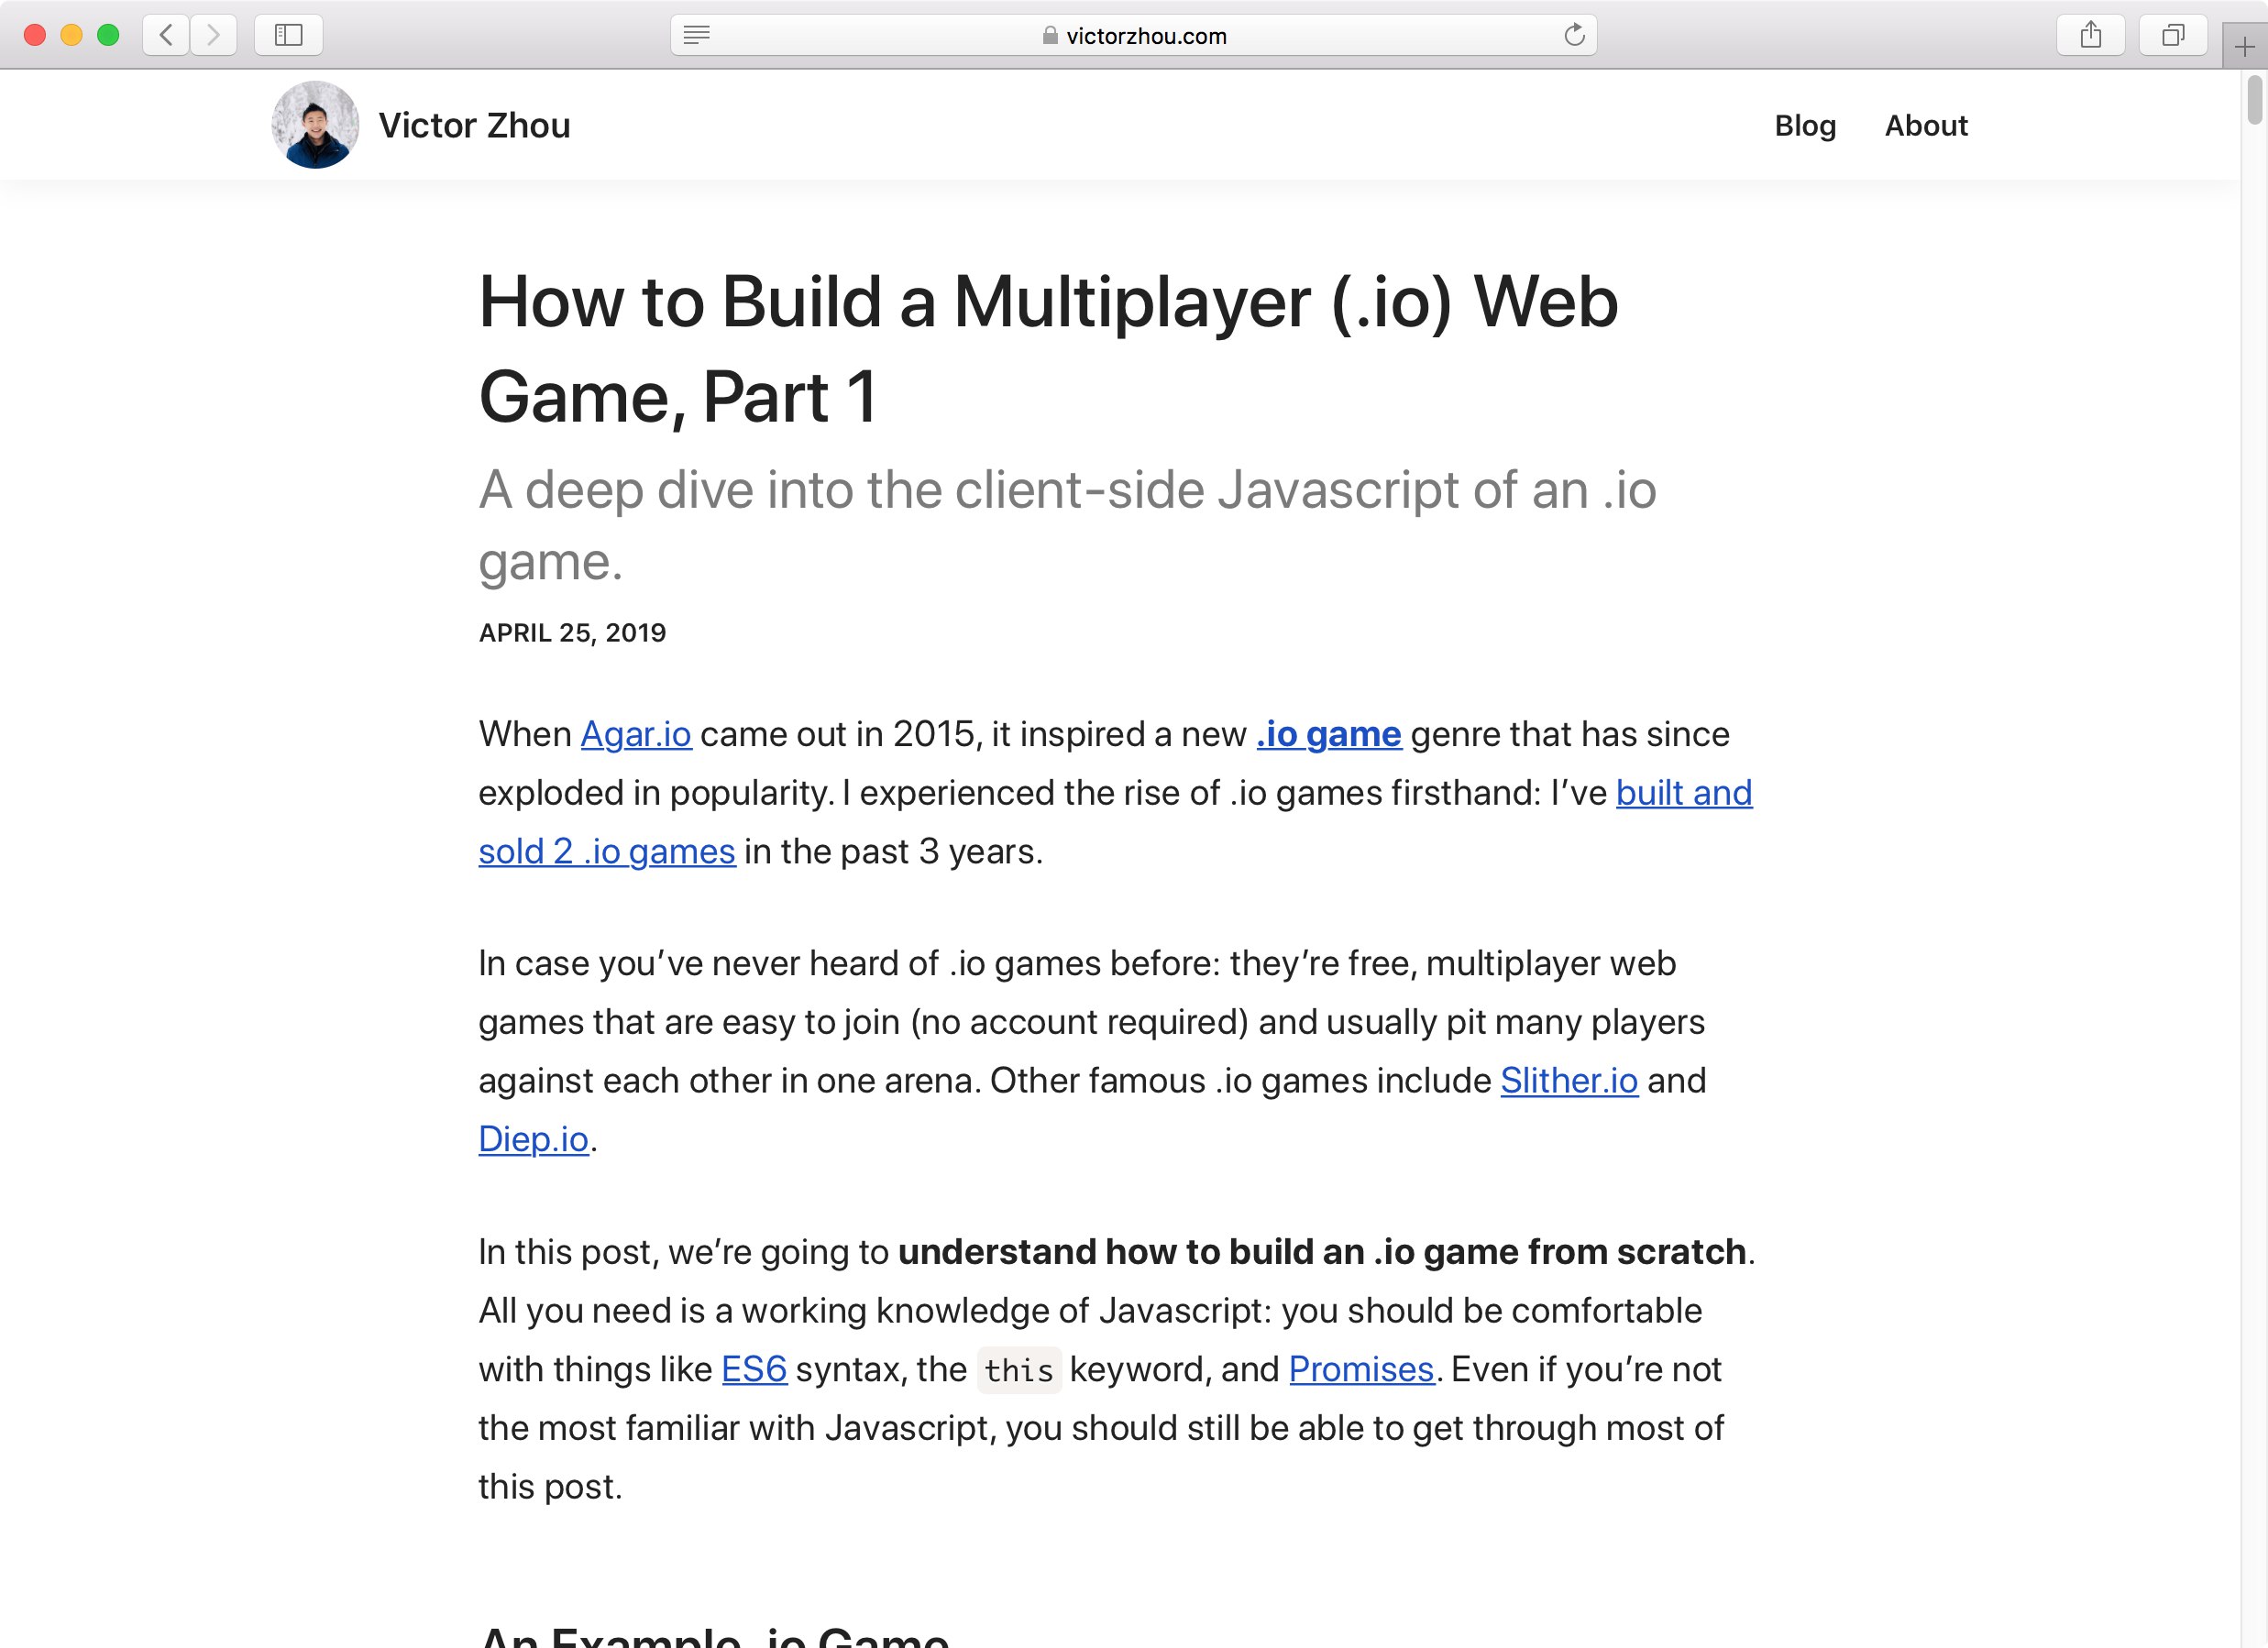
Task: Toggle the Safari sidebar button
Action: click(288, 35)
